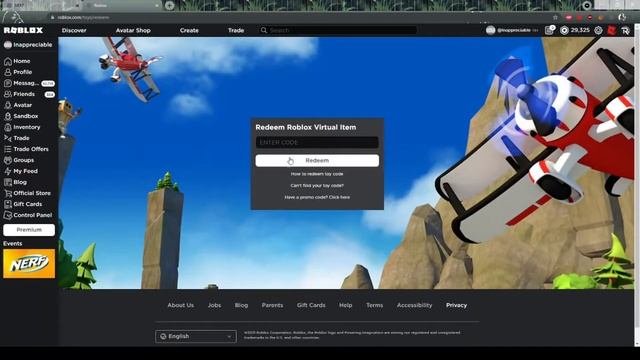Click the Premium button
640x360 pixels.
29,230
